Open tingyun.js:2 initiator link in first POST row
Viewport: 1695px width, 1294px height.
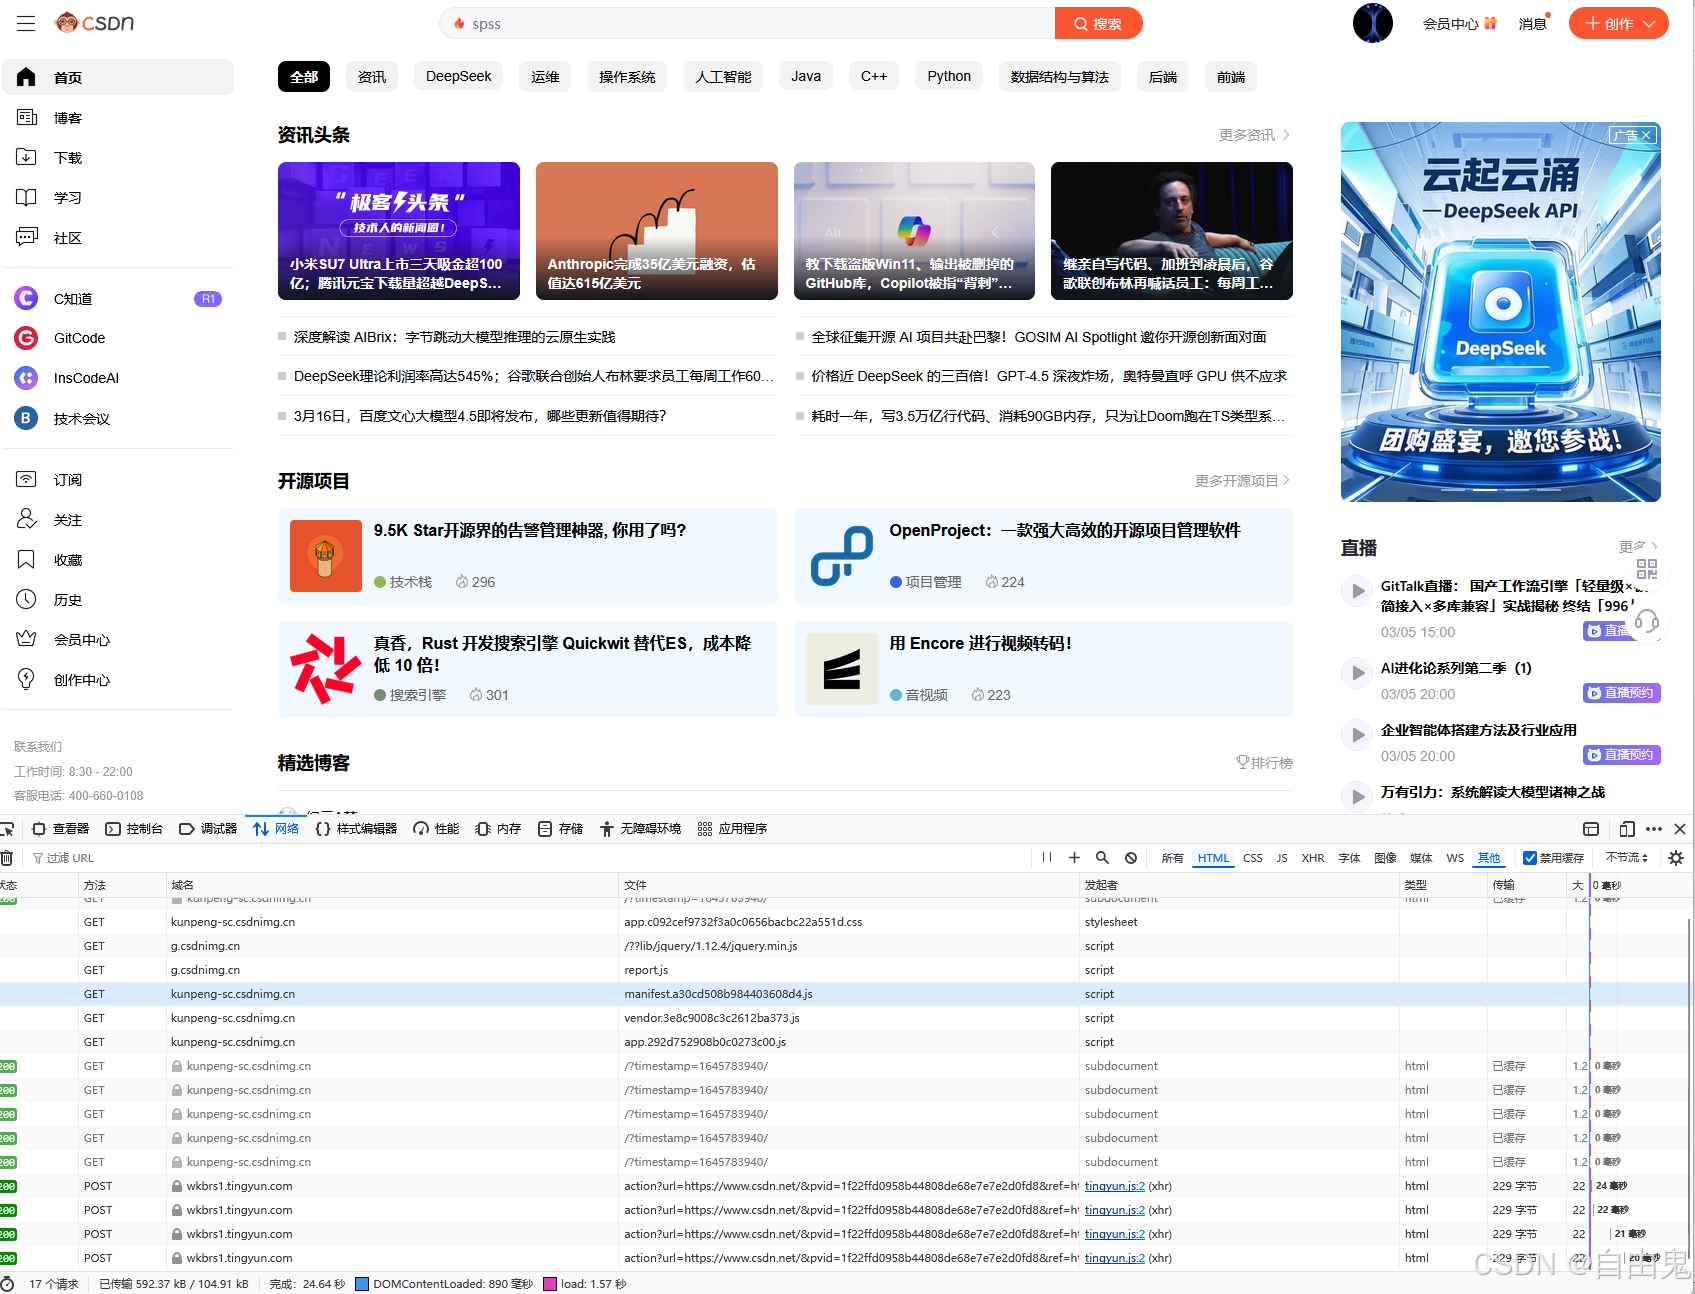coord(1115,1186)
